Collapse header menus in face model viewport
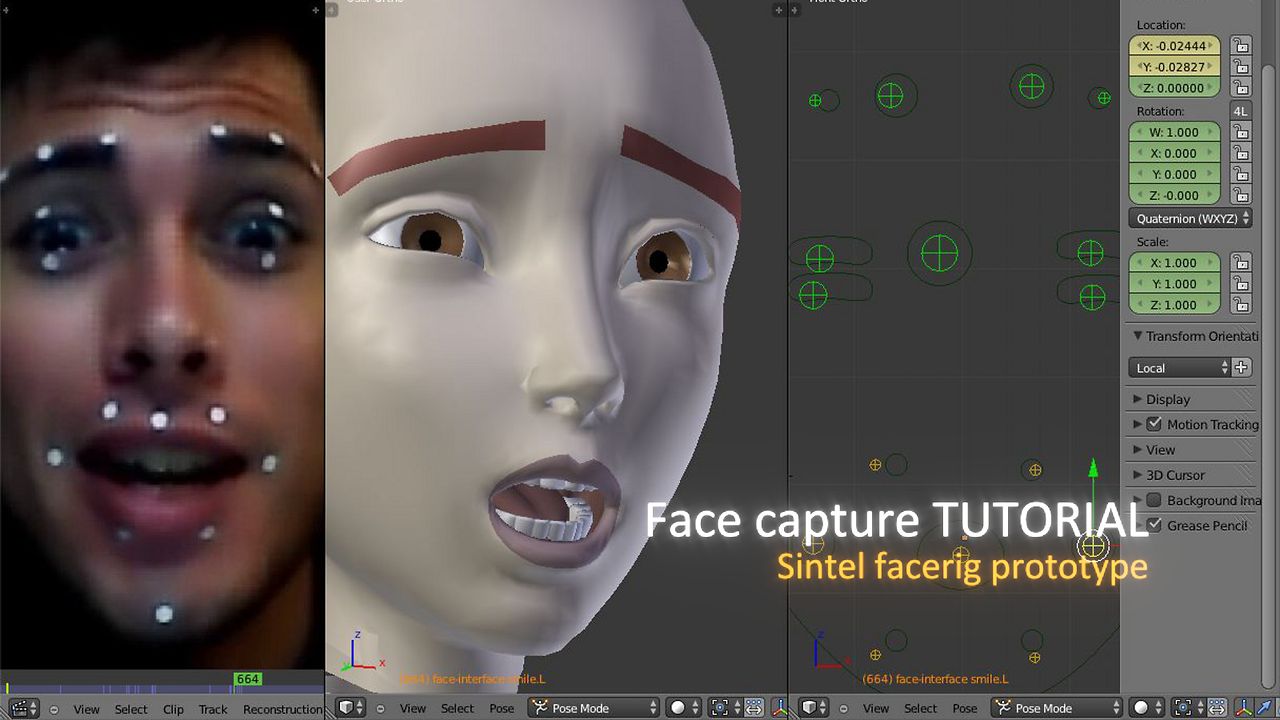 point(380,709)
